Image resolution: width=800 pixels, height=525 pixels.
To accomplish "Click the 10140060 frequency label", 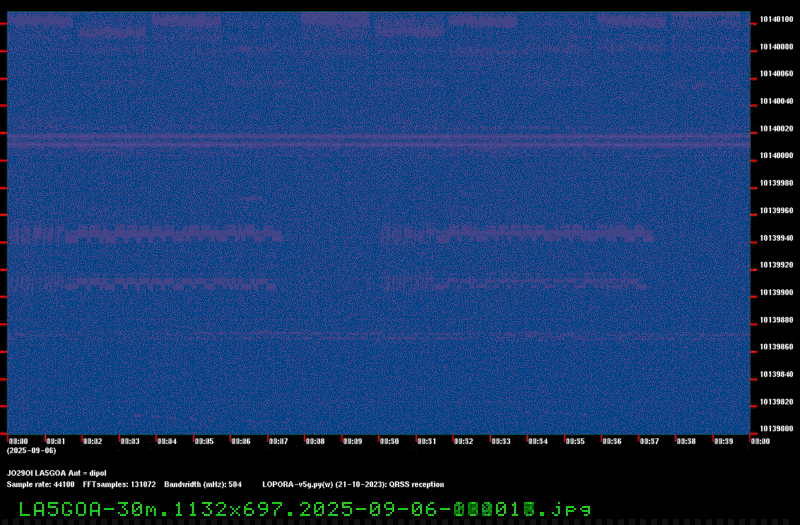I will point(776,74).
